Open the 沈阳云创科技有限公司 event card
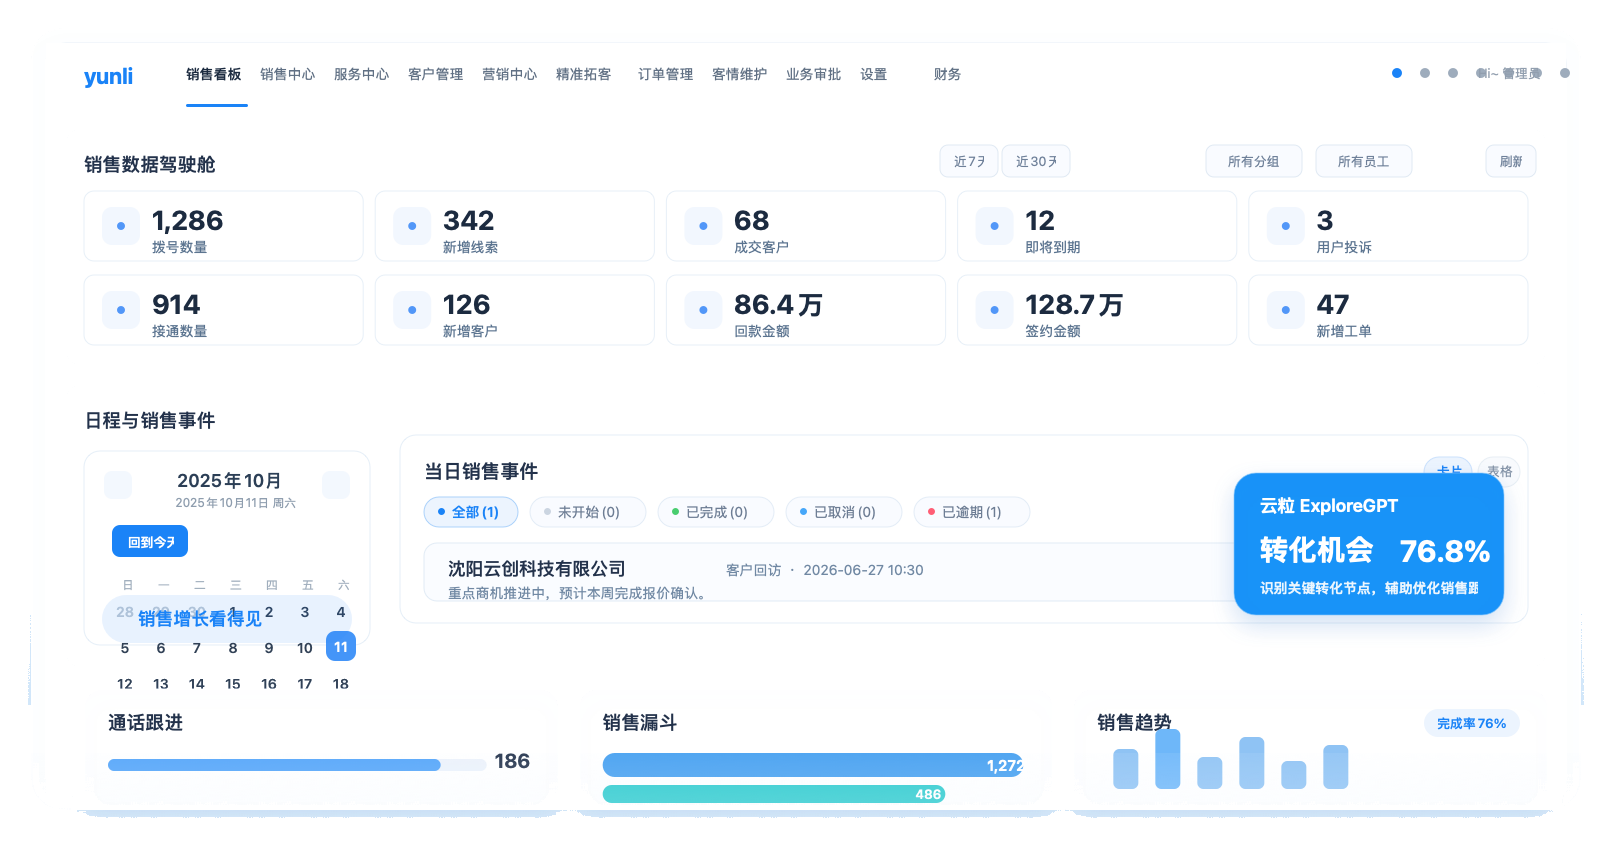Viewport: 1612px width, 846px height. [830, 573]
